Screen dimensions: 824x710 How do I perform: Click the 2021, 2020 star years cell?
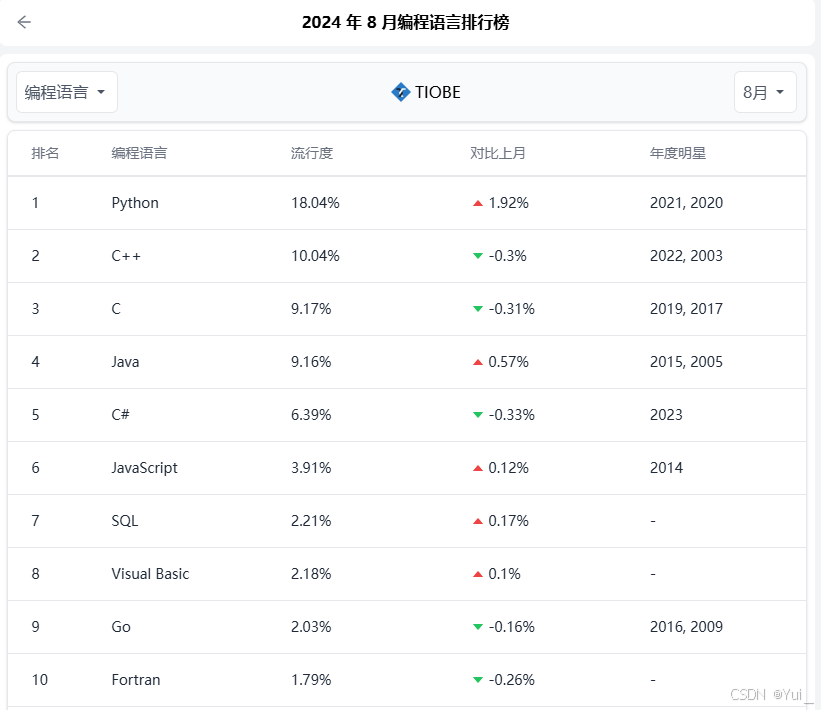pyautogui.click(x=686, y=203)
